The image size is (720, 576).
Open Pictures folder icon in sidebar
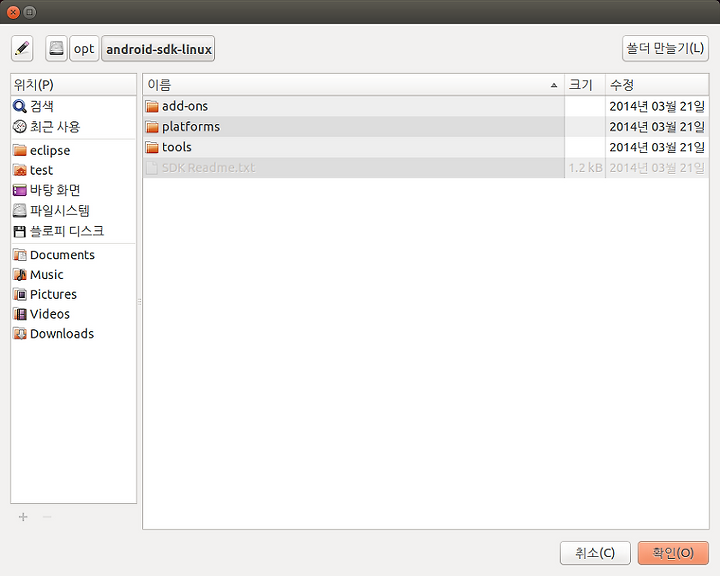click(x=19, y=294)
